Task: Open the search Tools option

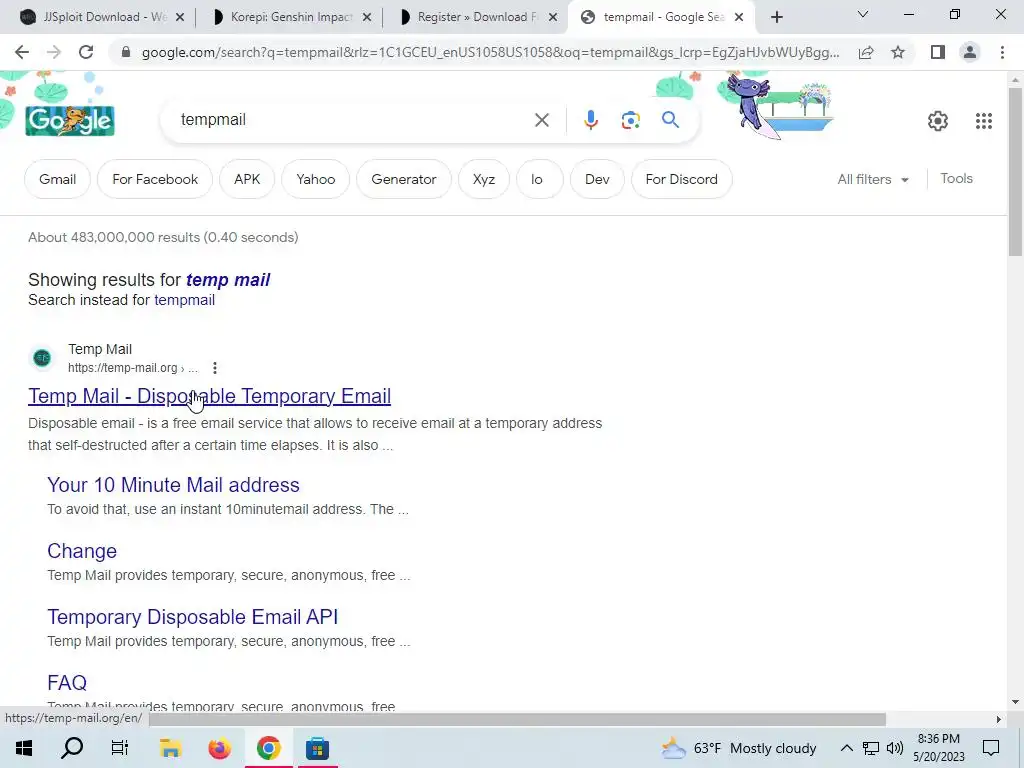Action: pos(956,178)
